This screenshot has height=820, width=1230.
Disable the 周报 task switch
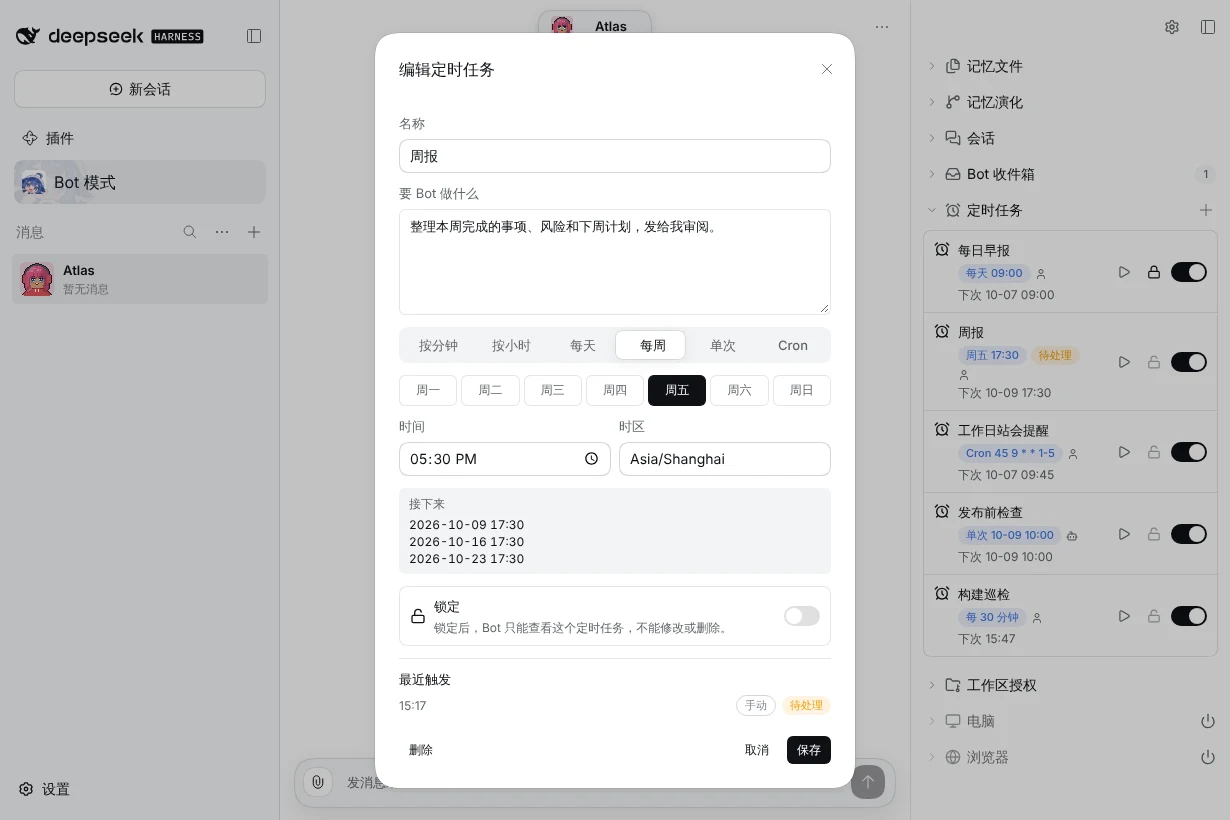[1189, 362]
